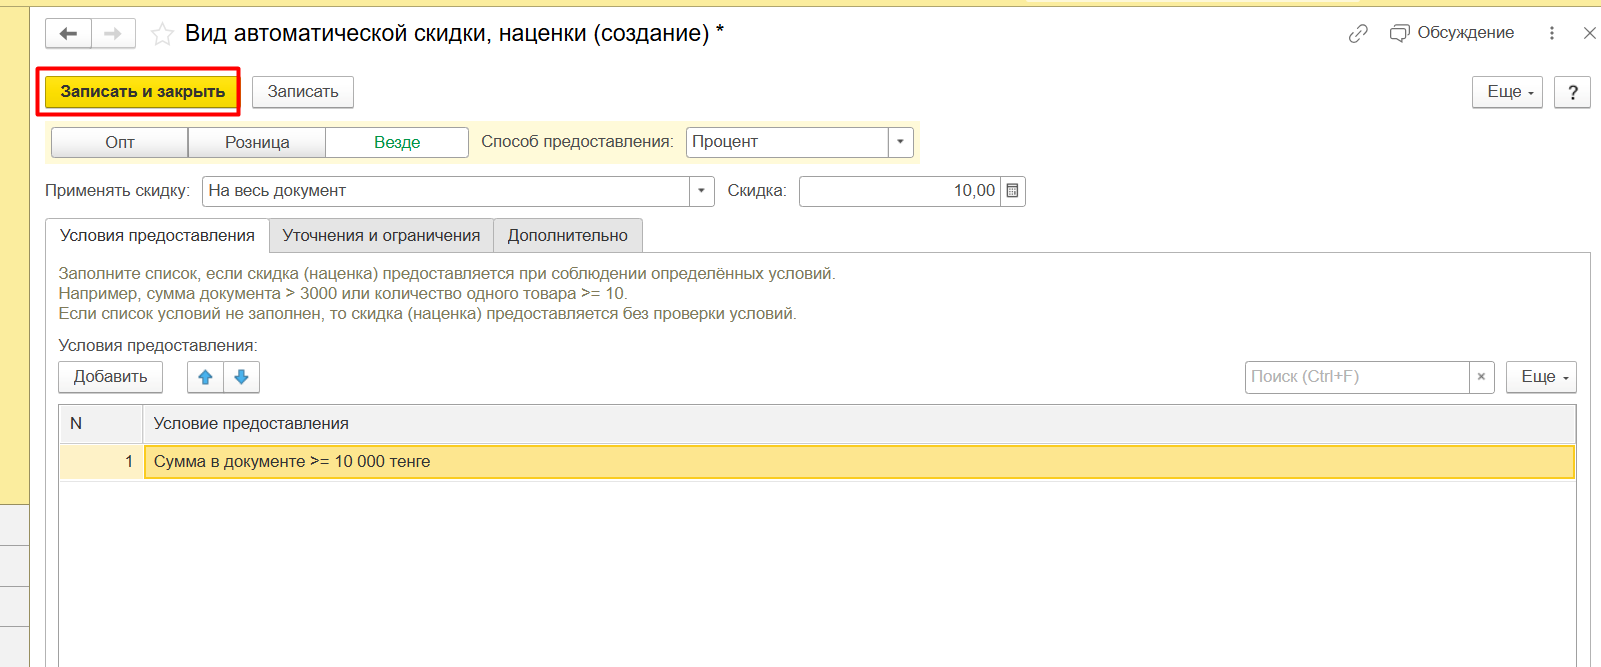Move condition up with blue arrow
This screenshot has width=1601, height=667.
(205, 377)
